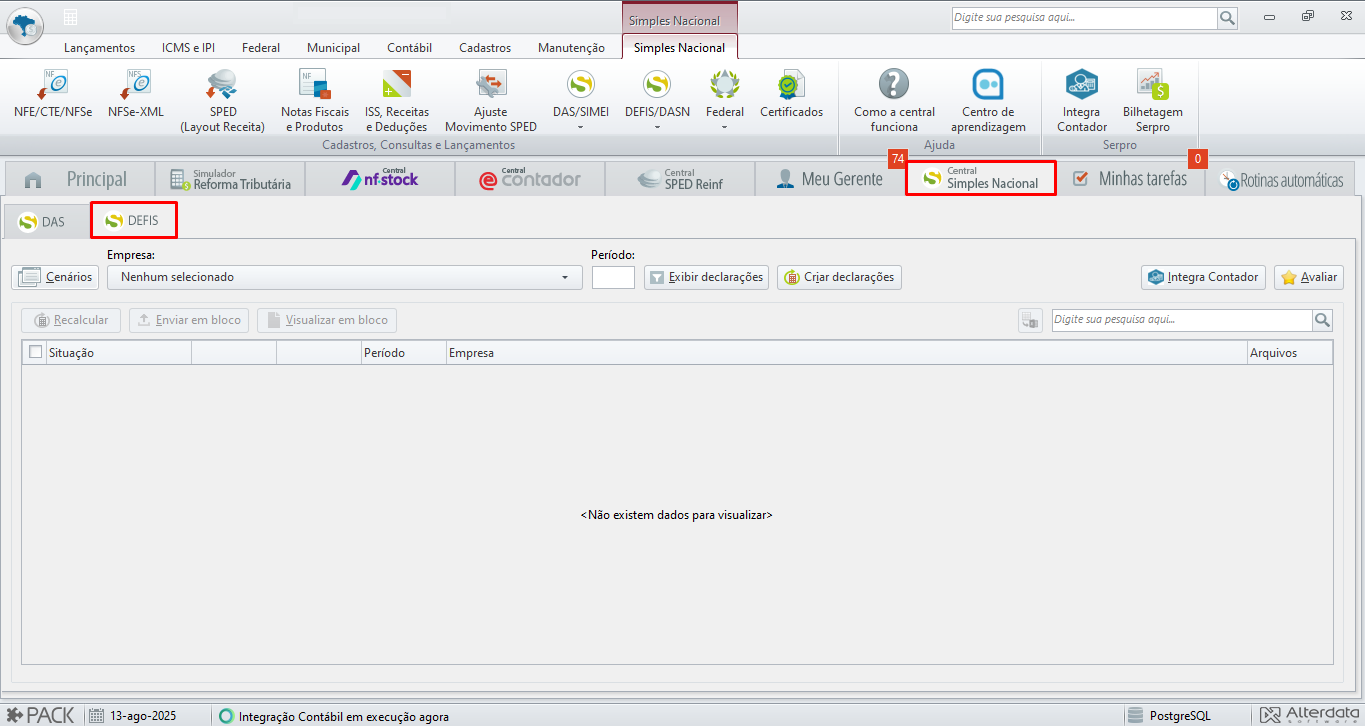Switch to the Principal tab

pyautogui.click(x=80, y=179)
